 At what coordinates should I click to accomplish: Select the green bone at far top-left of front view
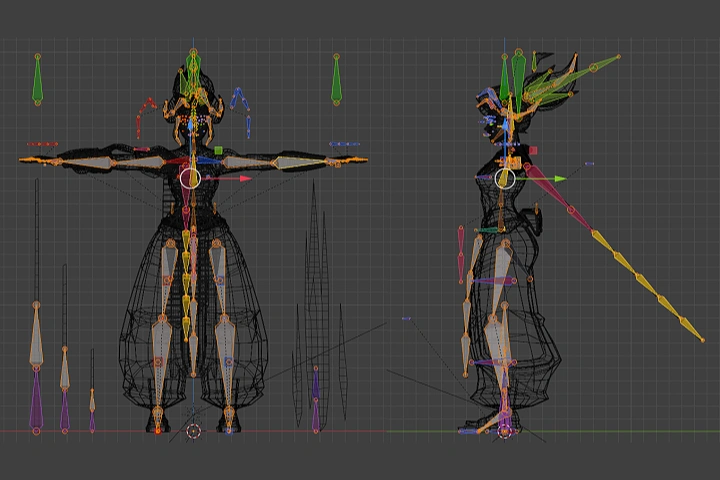coord(38,80)
